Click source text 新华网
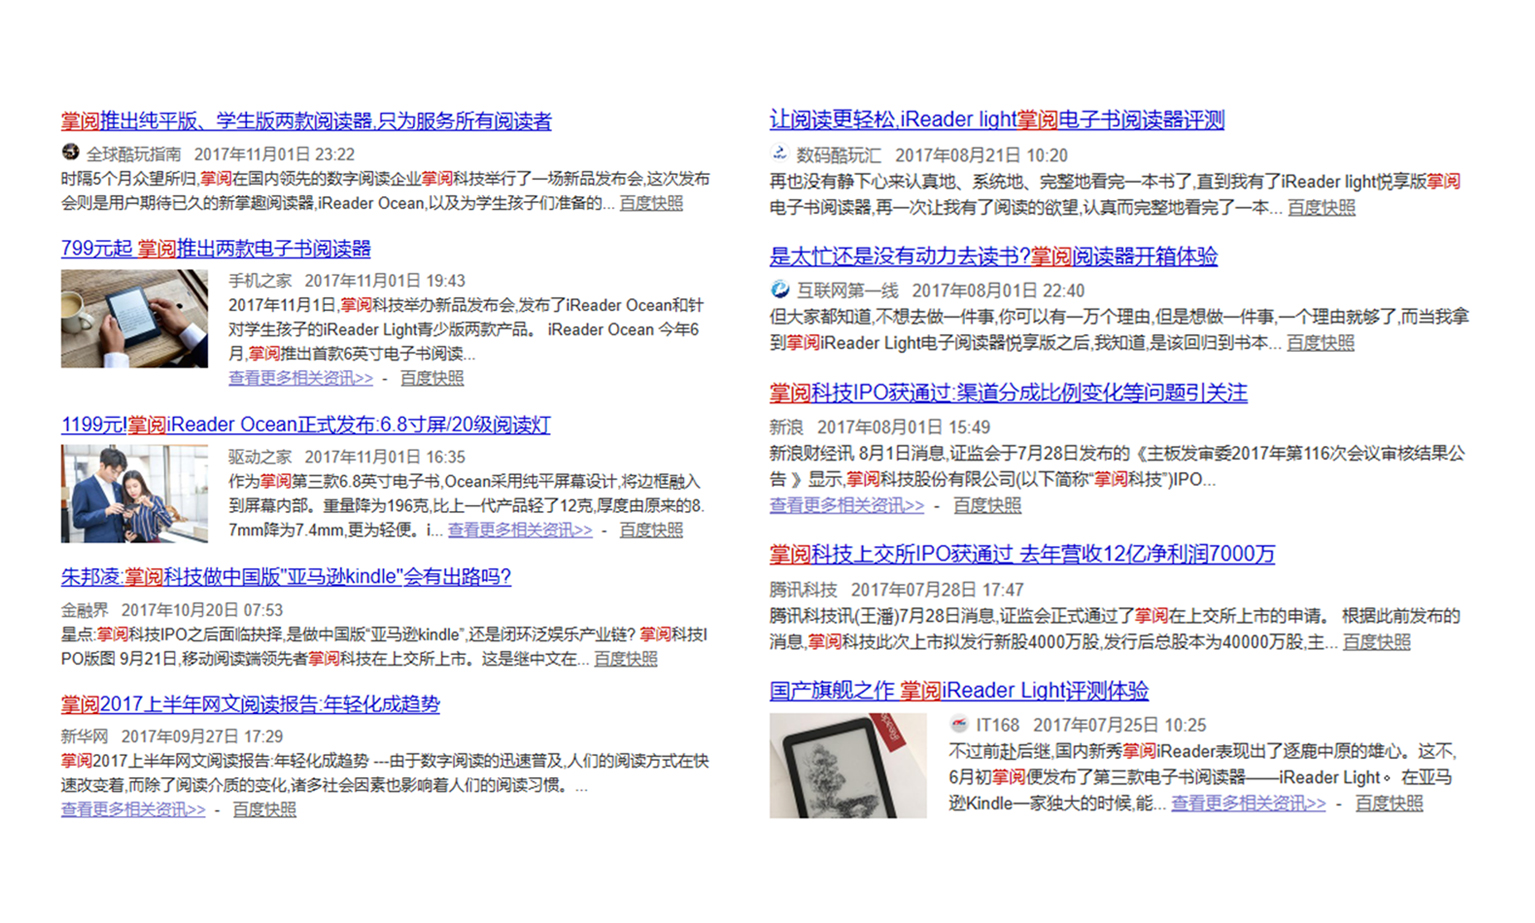Image resolution: width=1535 pixels, height=923 pixels. tap(85, 737)
